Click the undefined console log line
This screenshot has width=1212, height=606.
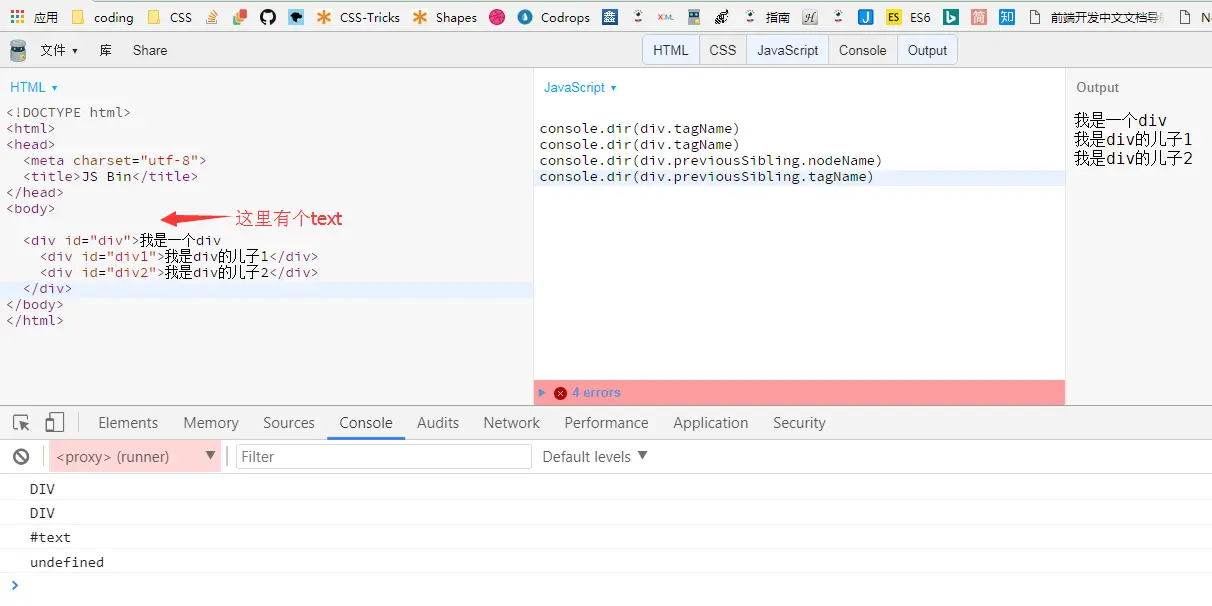[x=606, y=562]
